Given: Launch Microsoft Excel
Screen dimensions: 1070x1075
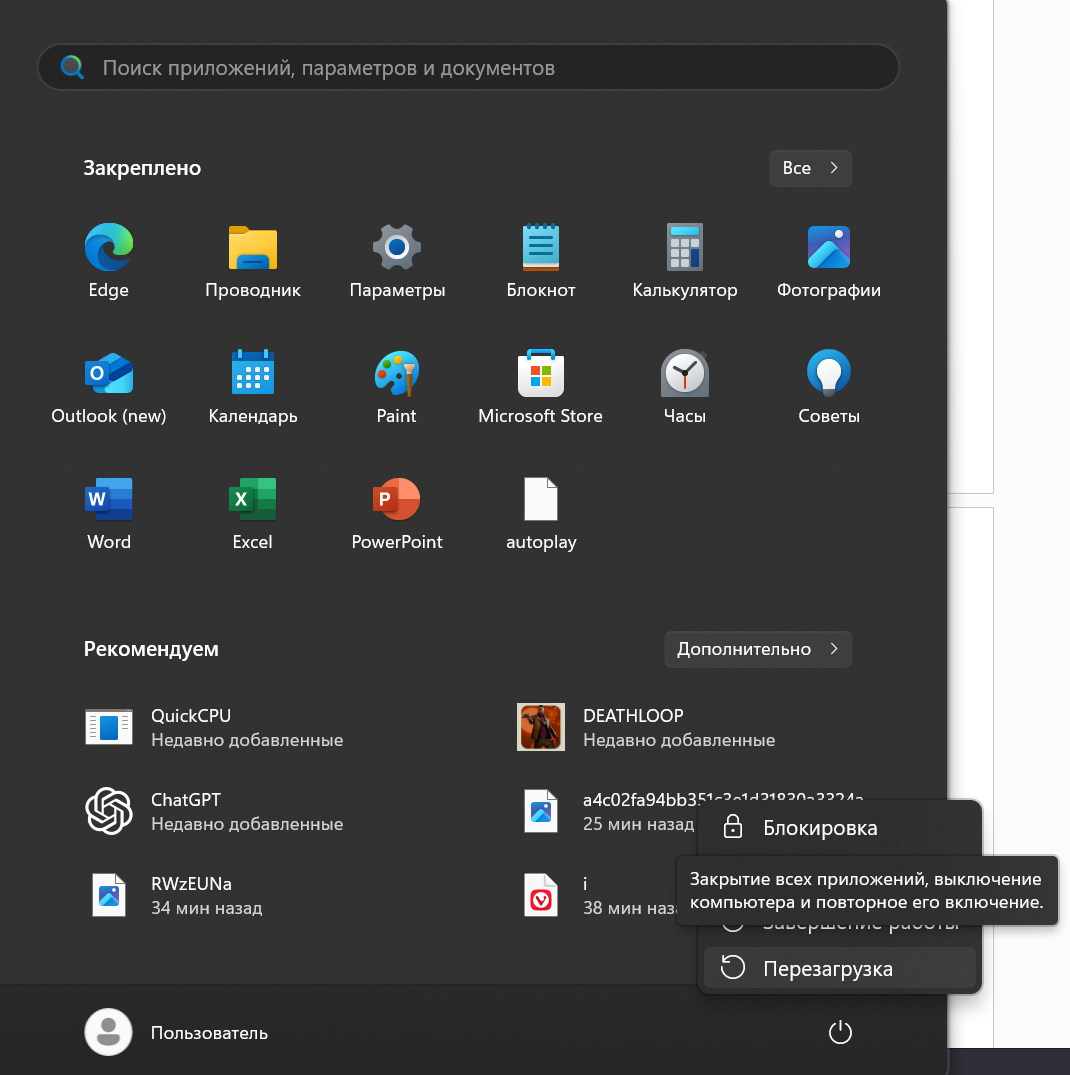Looking at the screenshot, I should [x=253, y=513].
